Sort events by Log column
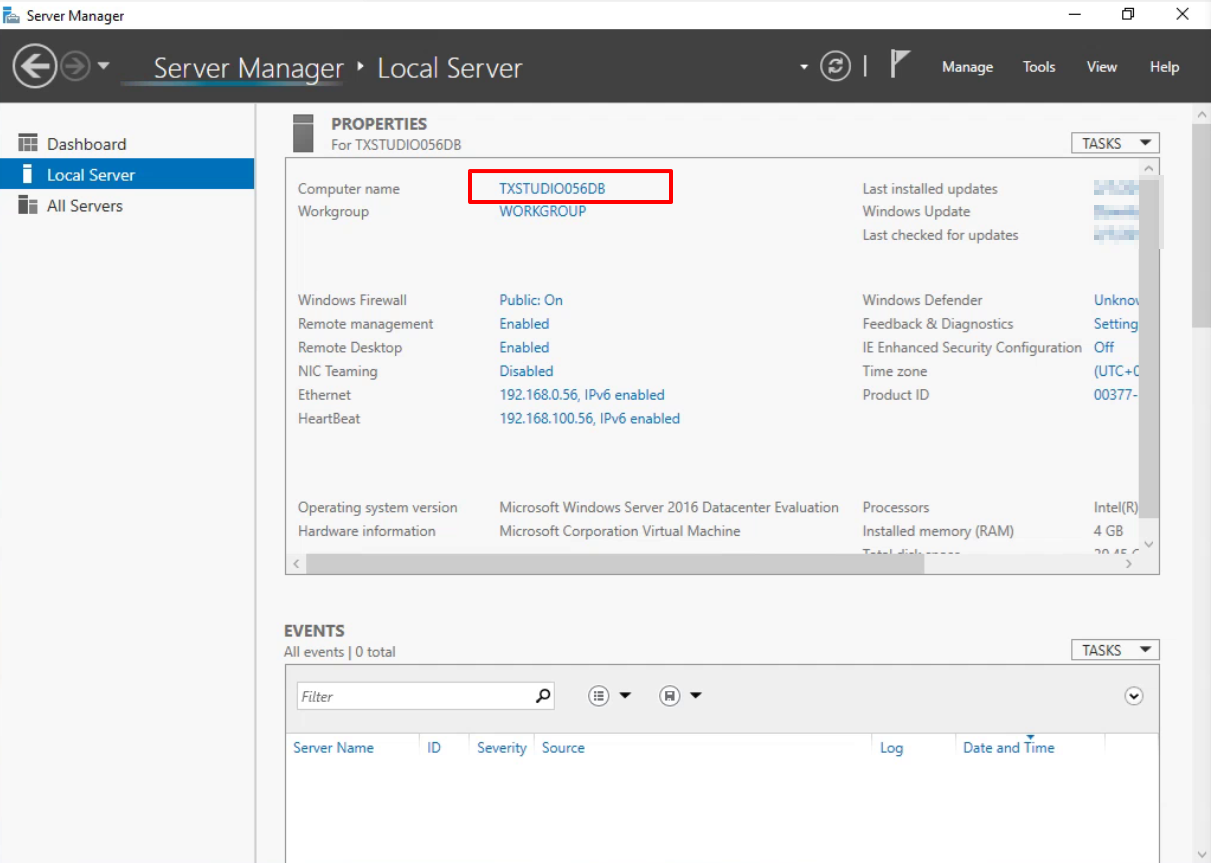Viewport: 1211px width, 863px height. (x=891, y=748)
